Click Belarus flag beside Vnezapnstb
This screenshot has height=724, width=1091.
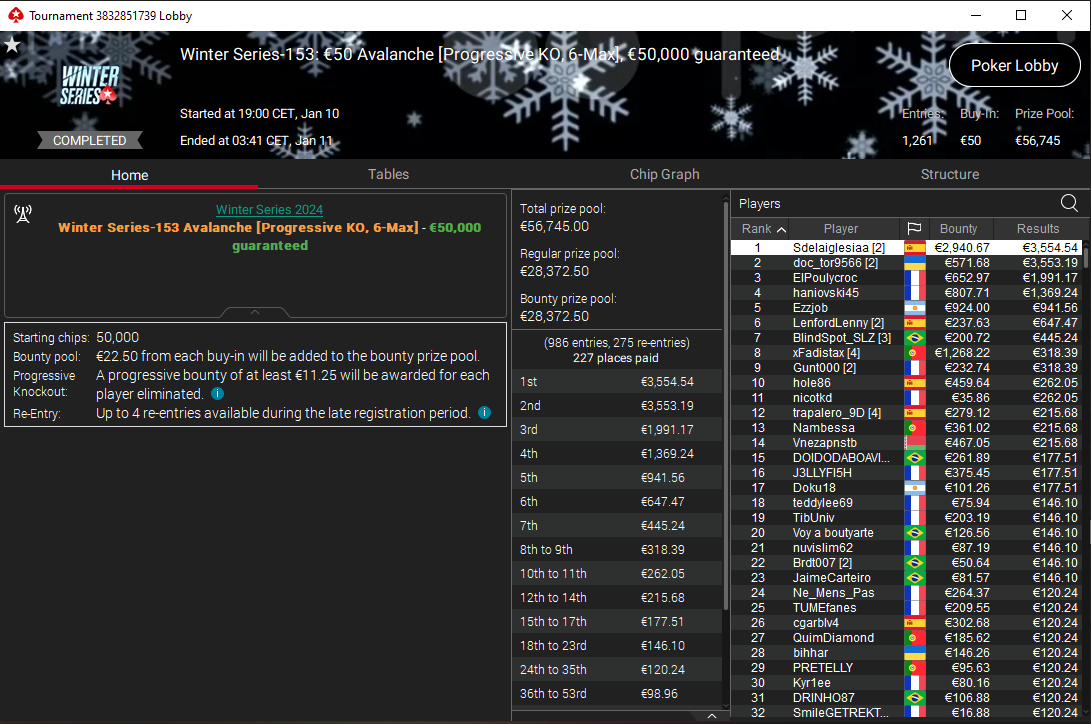click(914, 443)
